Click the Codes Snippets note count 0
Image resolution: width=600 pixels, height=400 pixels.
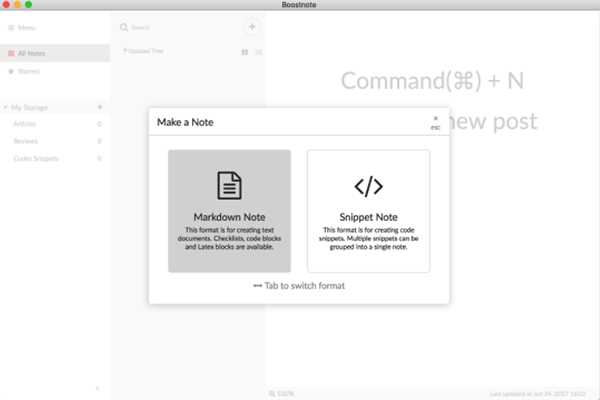coord(99,158)
